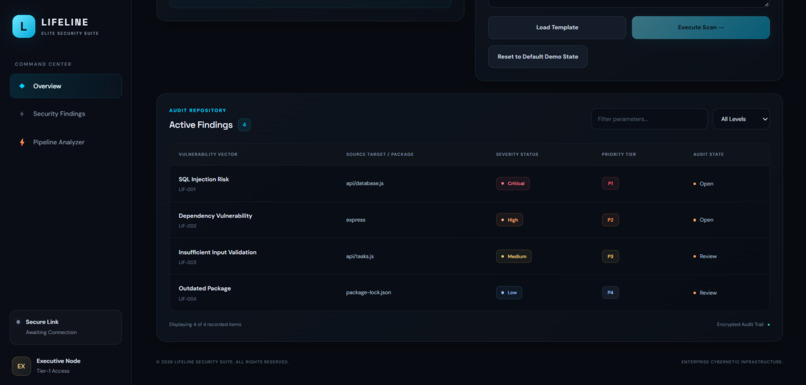Click Outdated Package finding
The width and height of the screenshot is (806, 385).
(205, 288)
